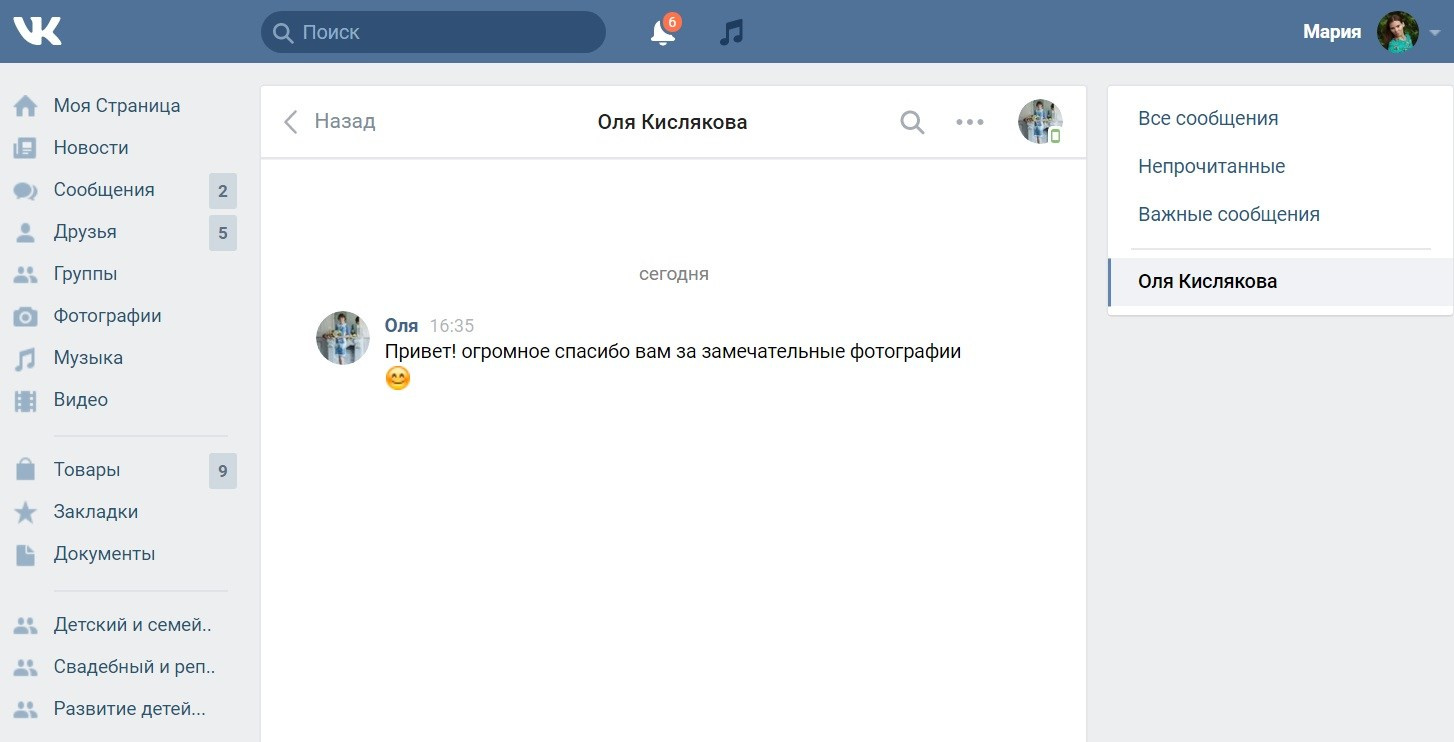Open Оля Кислякова's avatar in chat header
The width and height of the screenshot is (1454, 742).
tap(1039, 121)
